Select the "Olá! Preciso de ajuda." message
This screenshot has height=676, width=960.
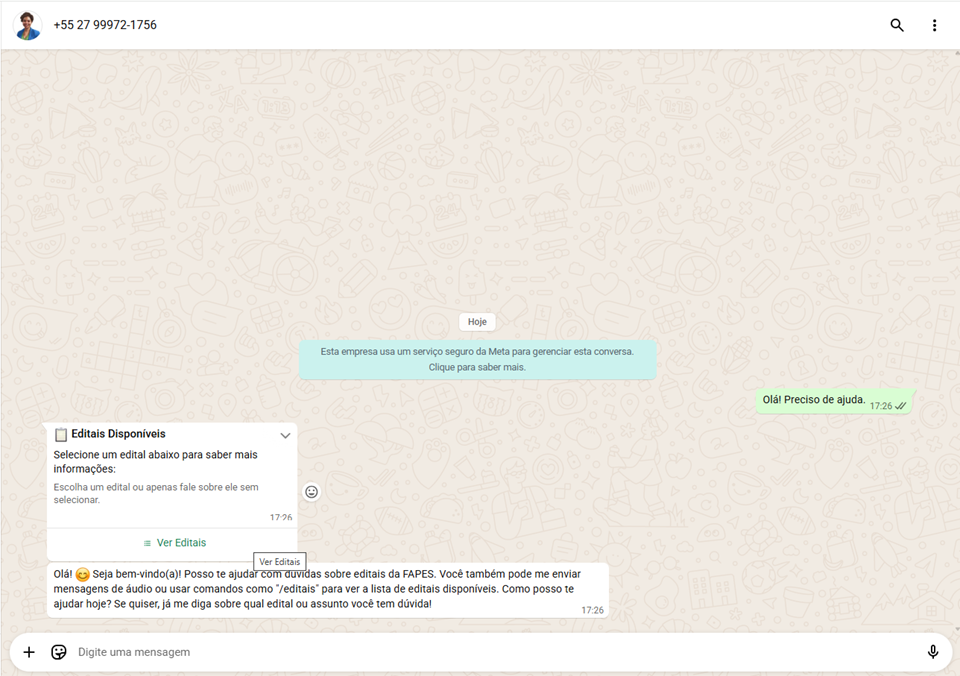coord(814,400)
